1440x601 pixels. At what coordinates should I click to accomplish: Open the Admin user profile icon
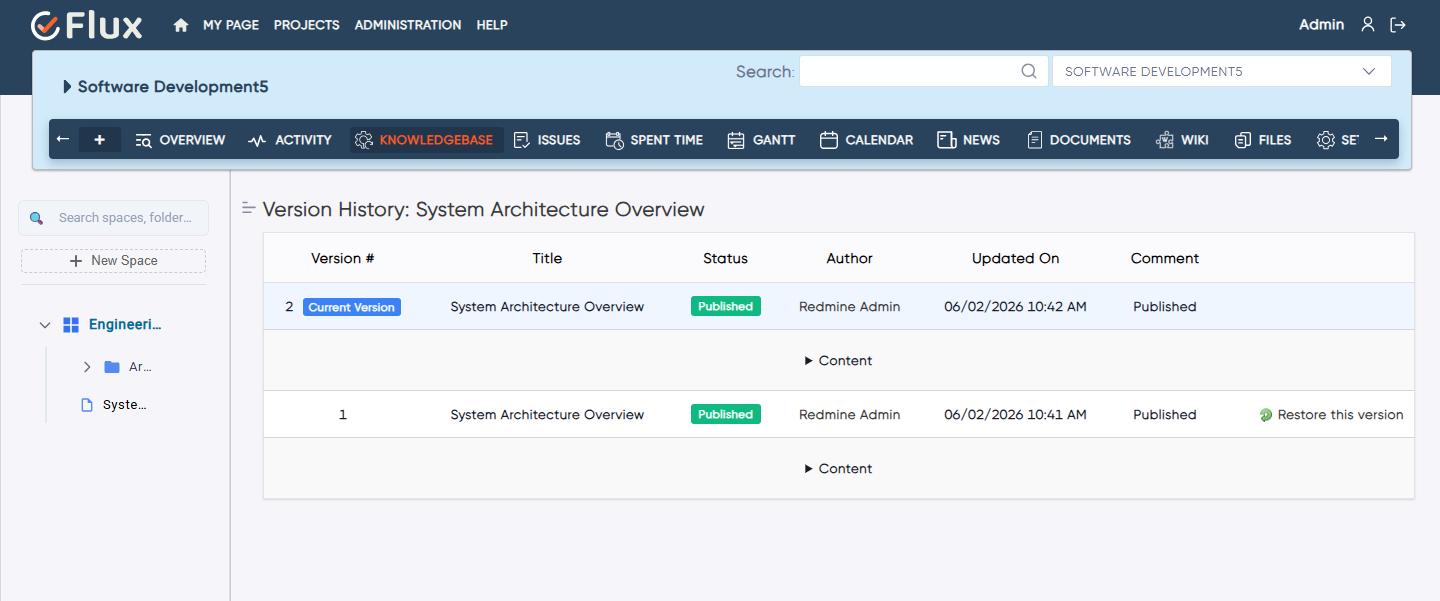1368,25
